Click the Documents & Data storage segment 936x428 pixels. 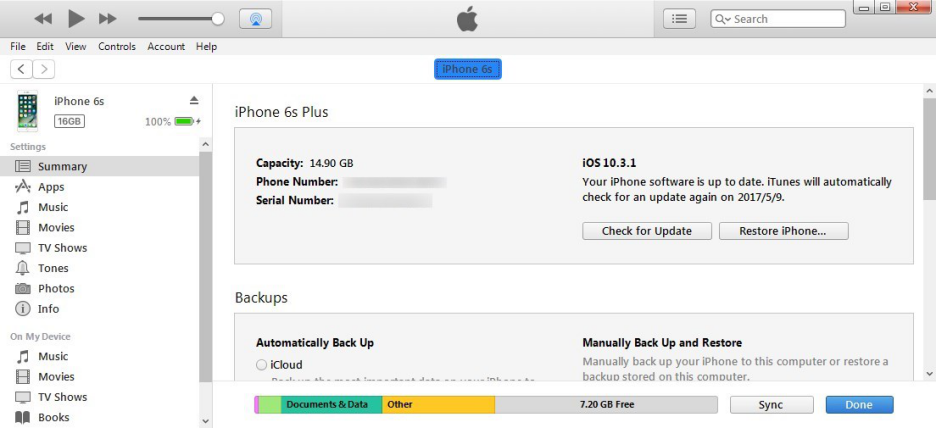point(331,405)
